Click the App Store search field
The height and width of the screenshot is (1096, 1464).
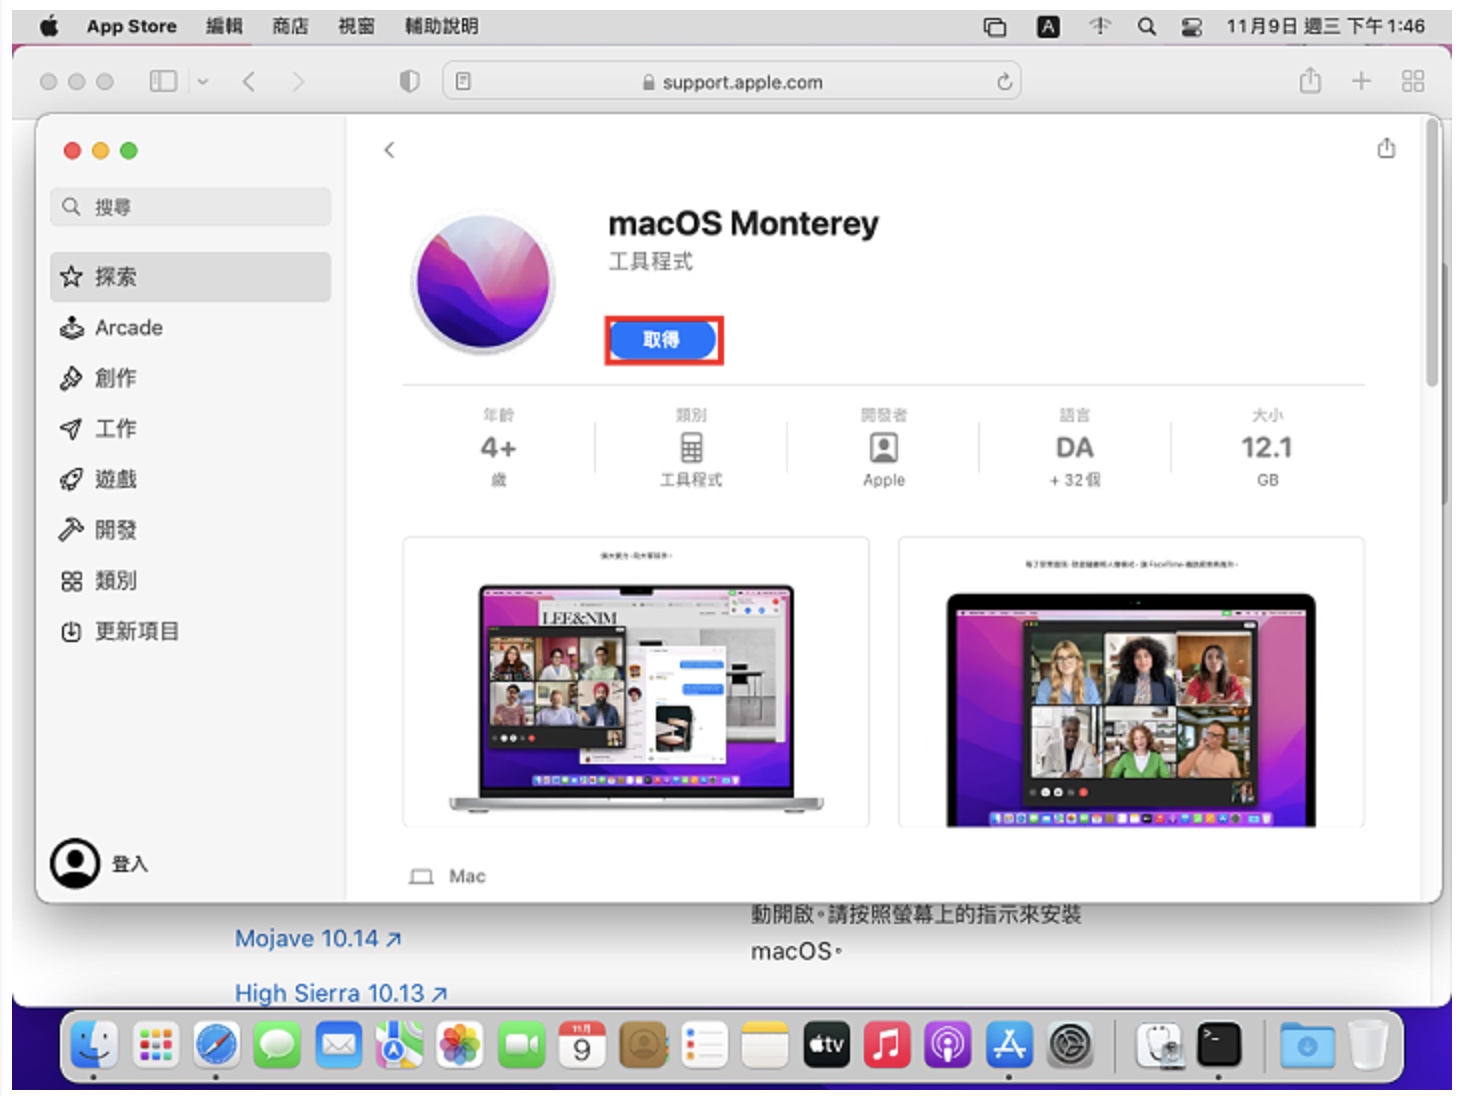[190, 207]
